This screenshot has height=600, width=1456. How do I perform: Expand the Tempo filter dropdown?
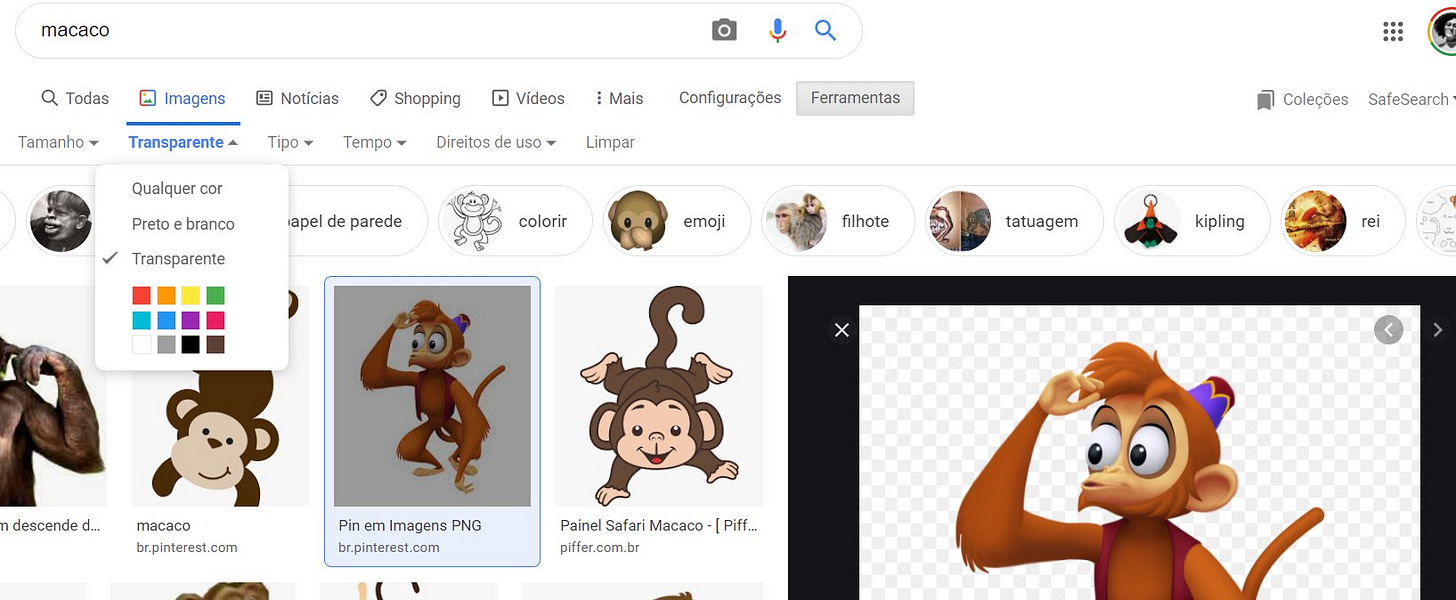pos(374,142)
